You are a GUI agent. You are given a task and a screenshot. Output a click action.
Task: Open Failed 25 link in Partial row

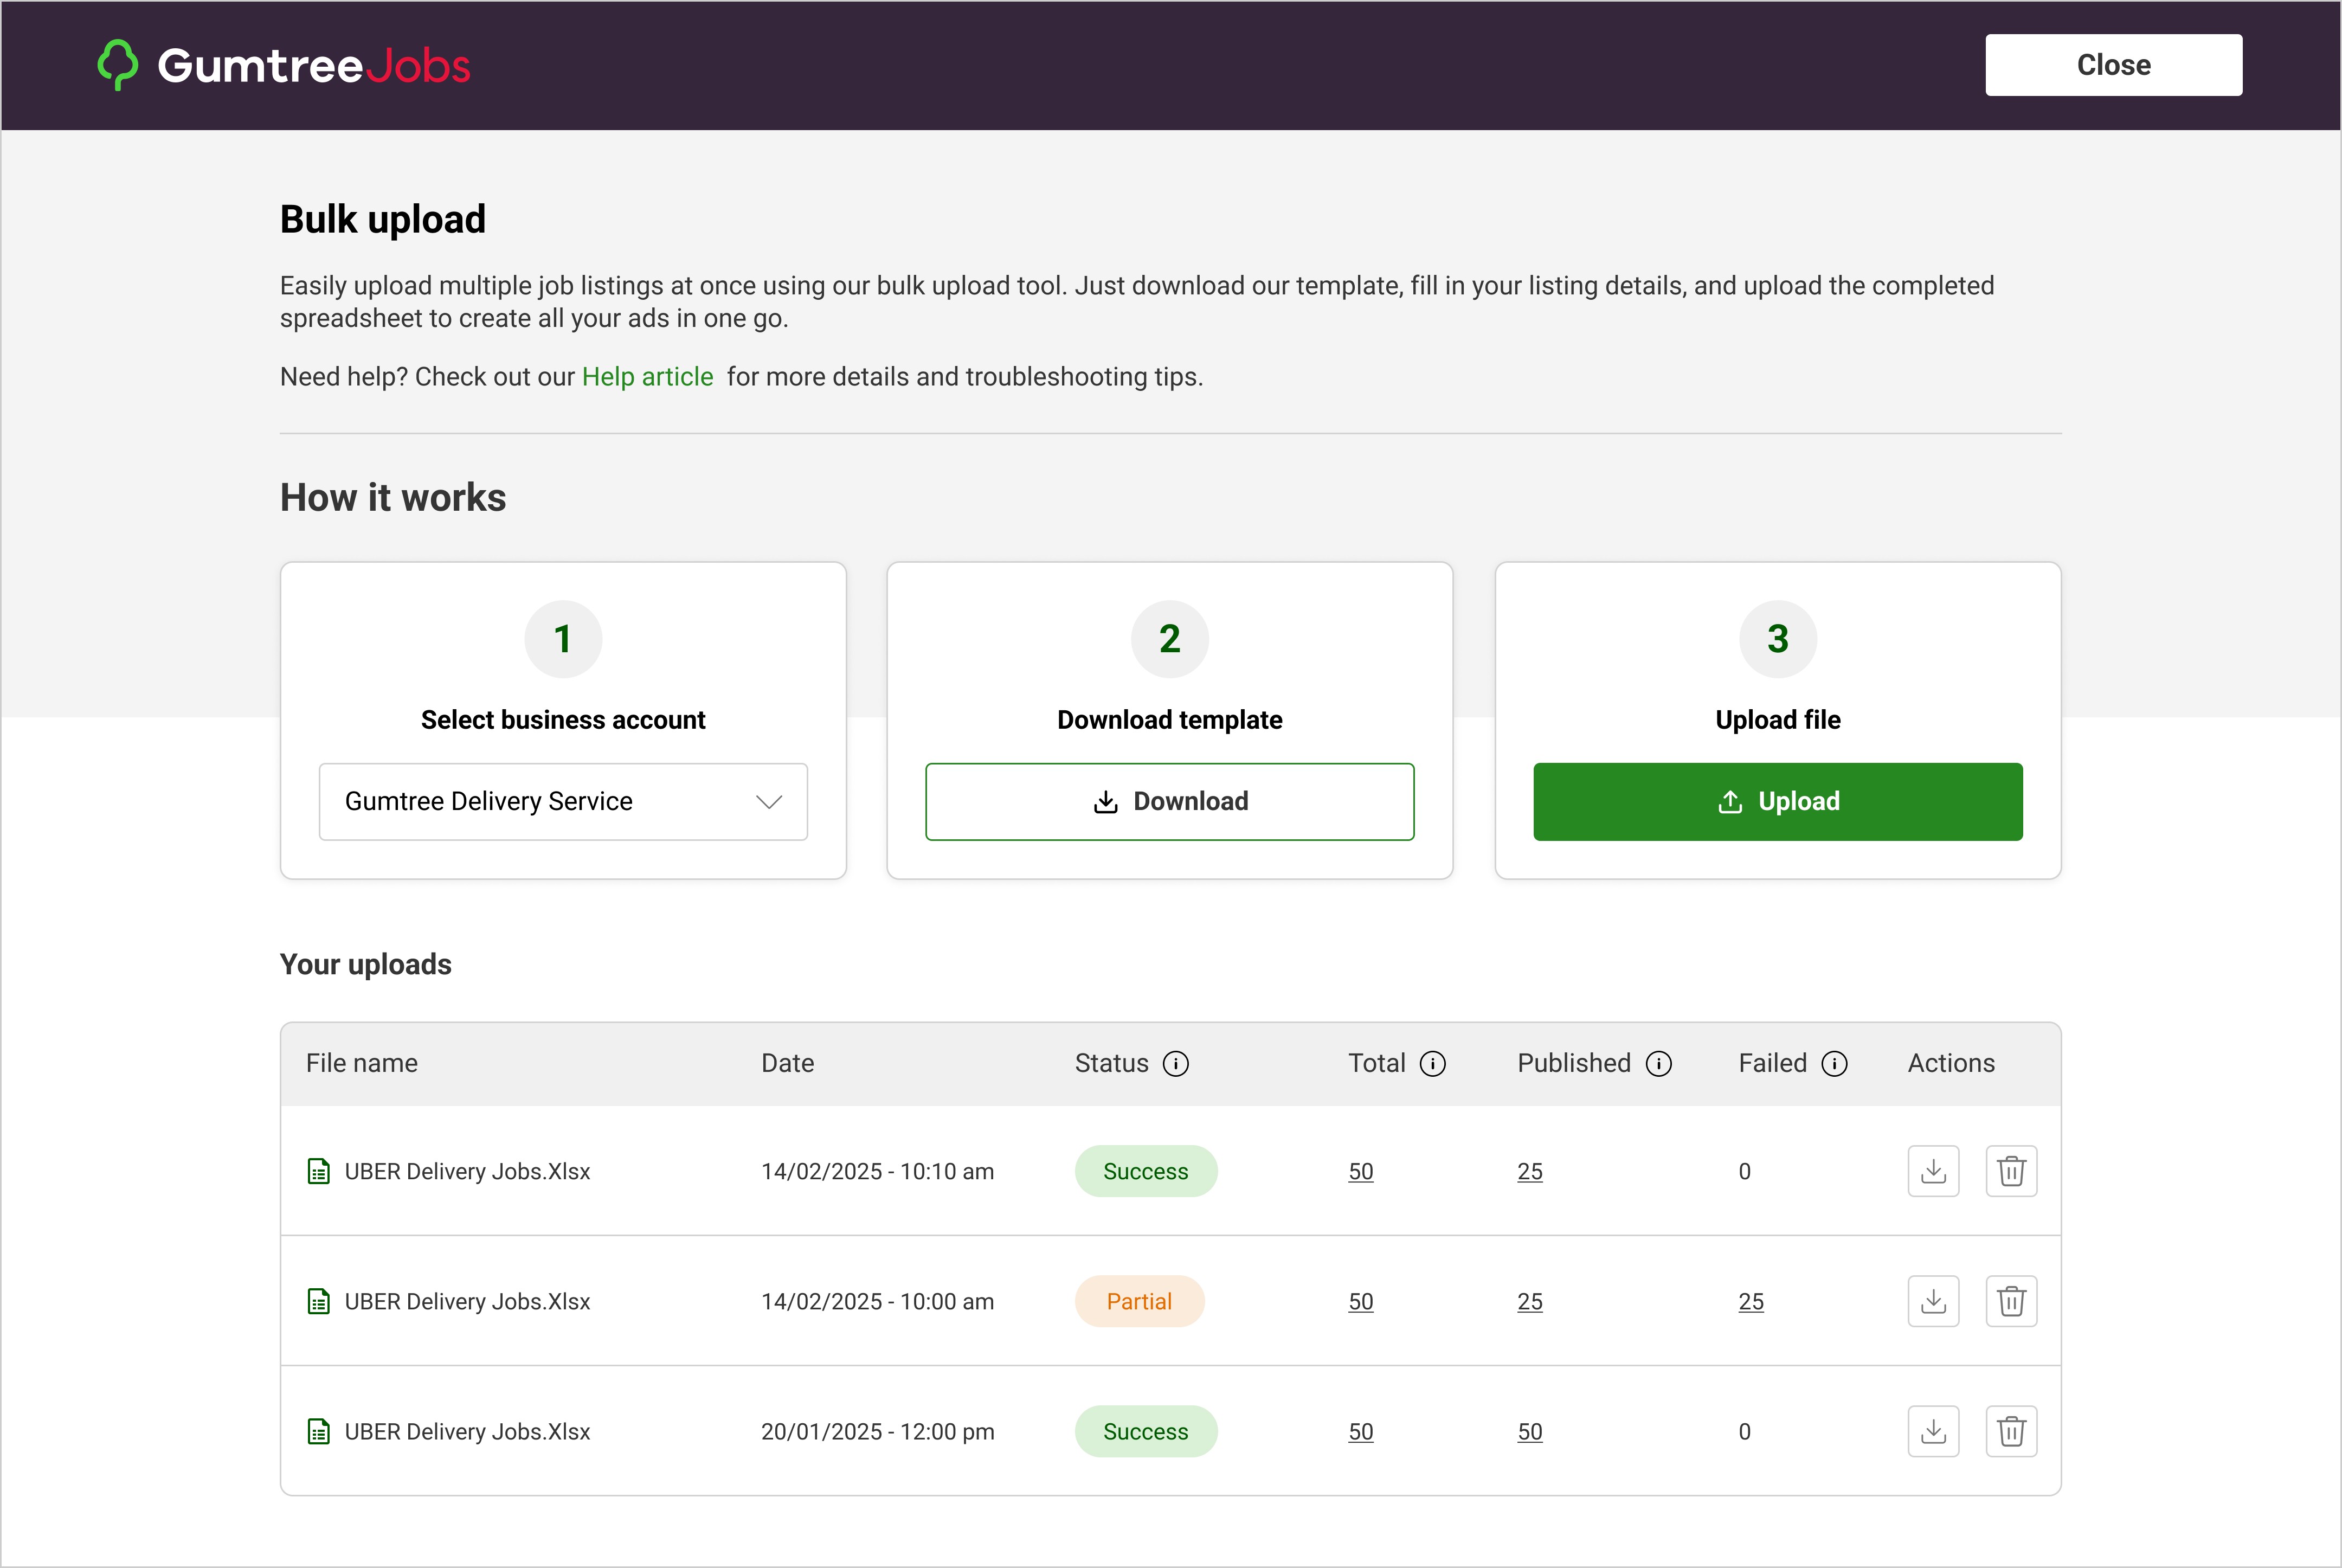(x=1751, y=1301)
